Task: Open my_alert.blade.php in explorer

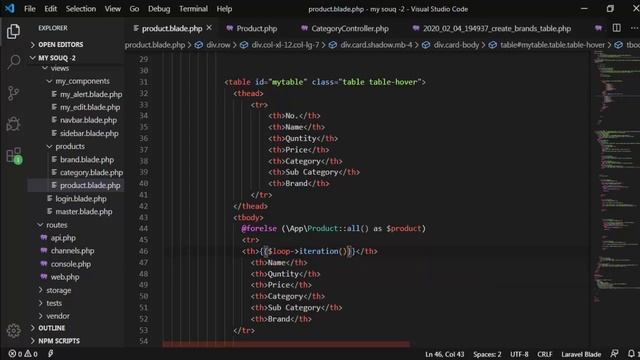Action: 91,94
